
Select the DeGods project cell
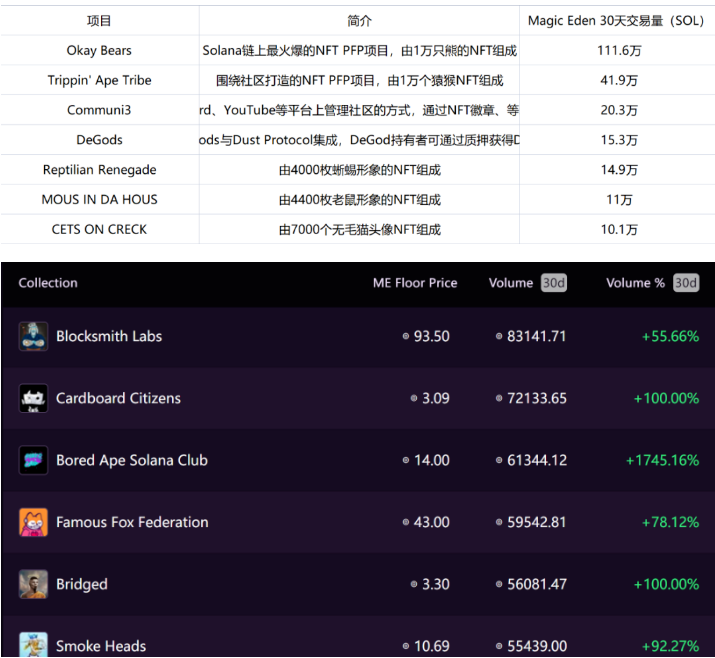pos(99,140)
